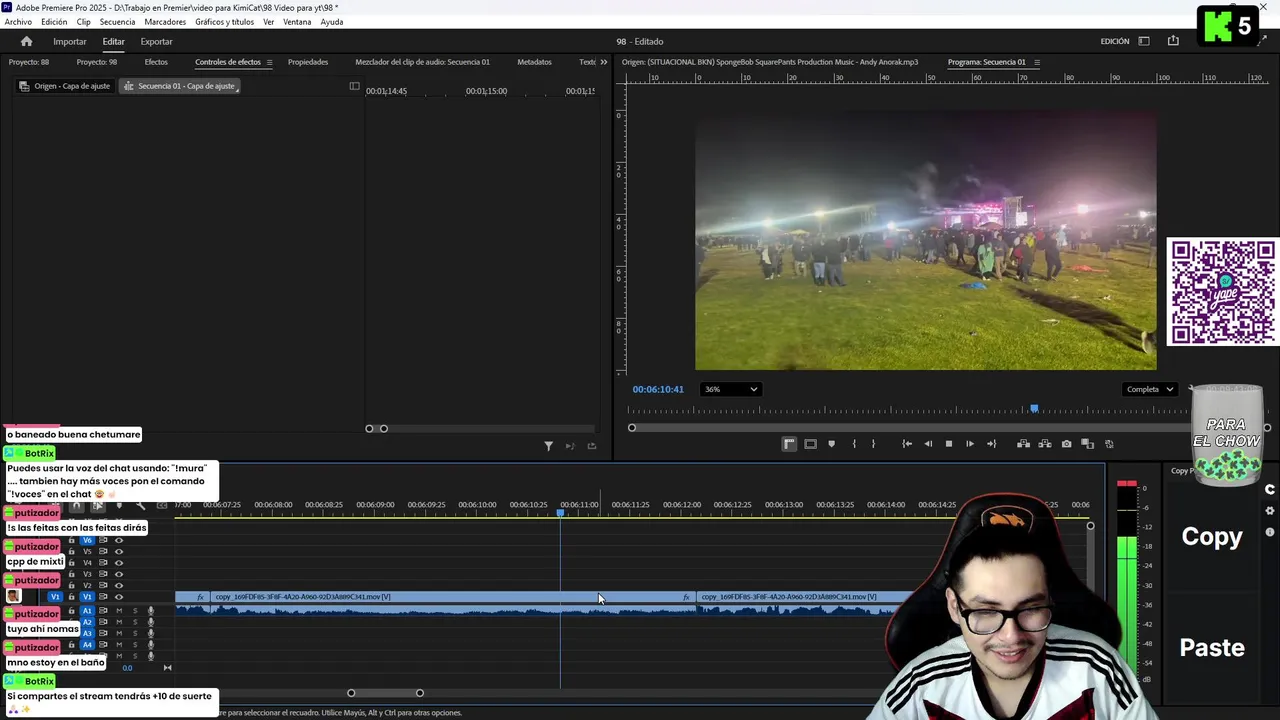Toggle linked selection in timeline

click(98, 505)
